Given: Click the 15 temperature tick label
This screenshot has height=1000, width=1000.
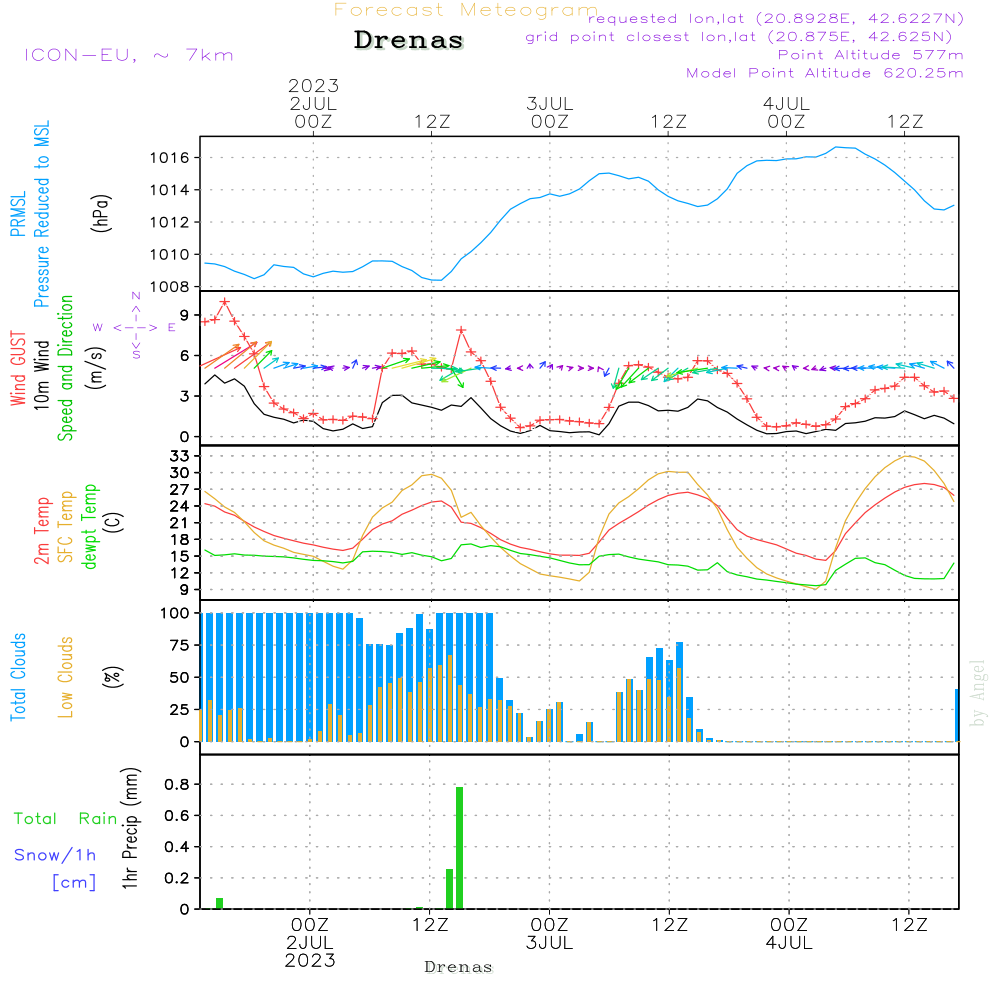Looking at the screenshot, I should coord(180,556).
